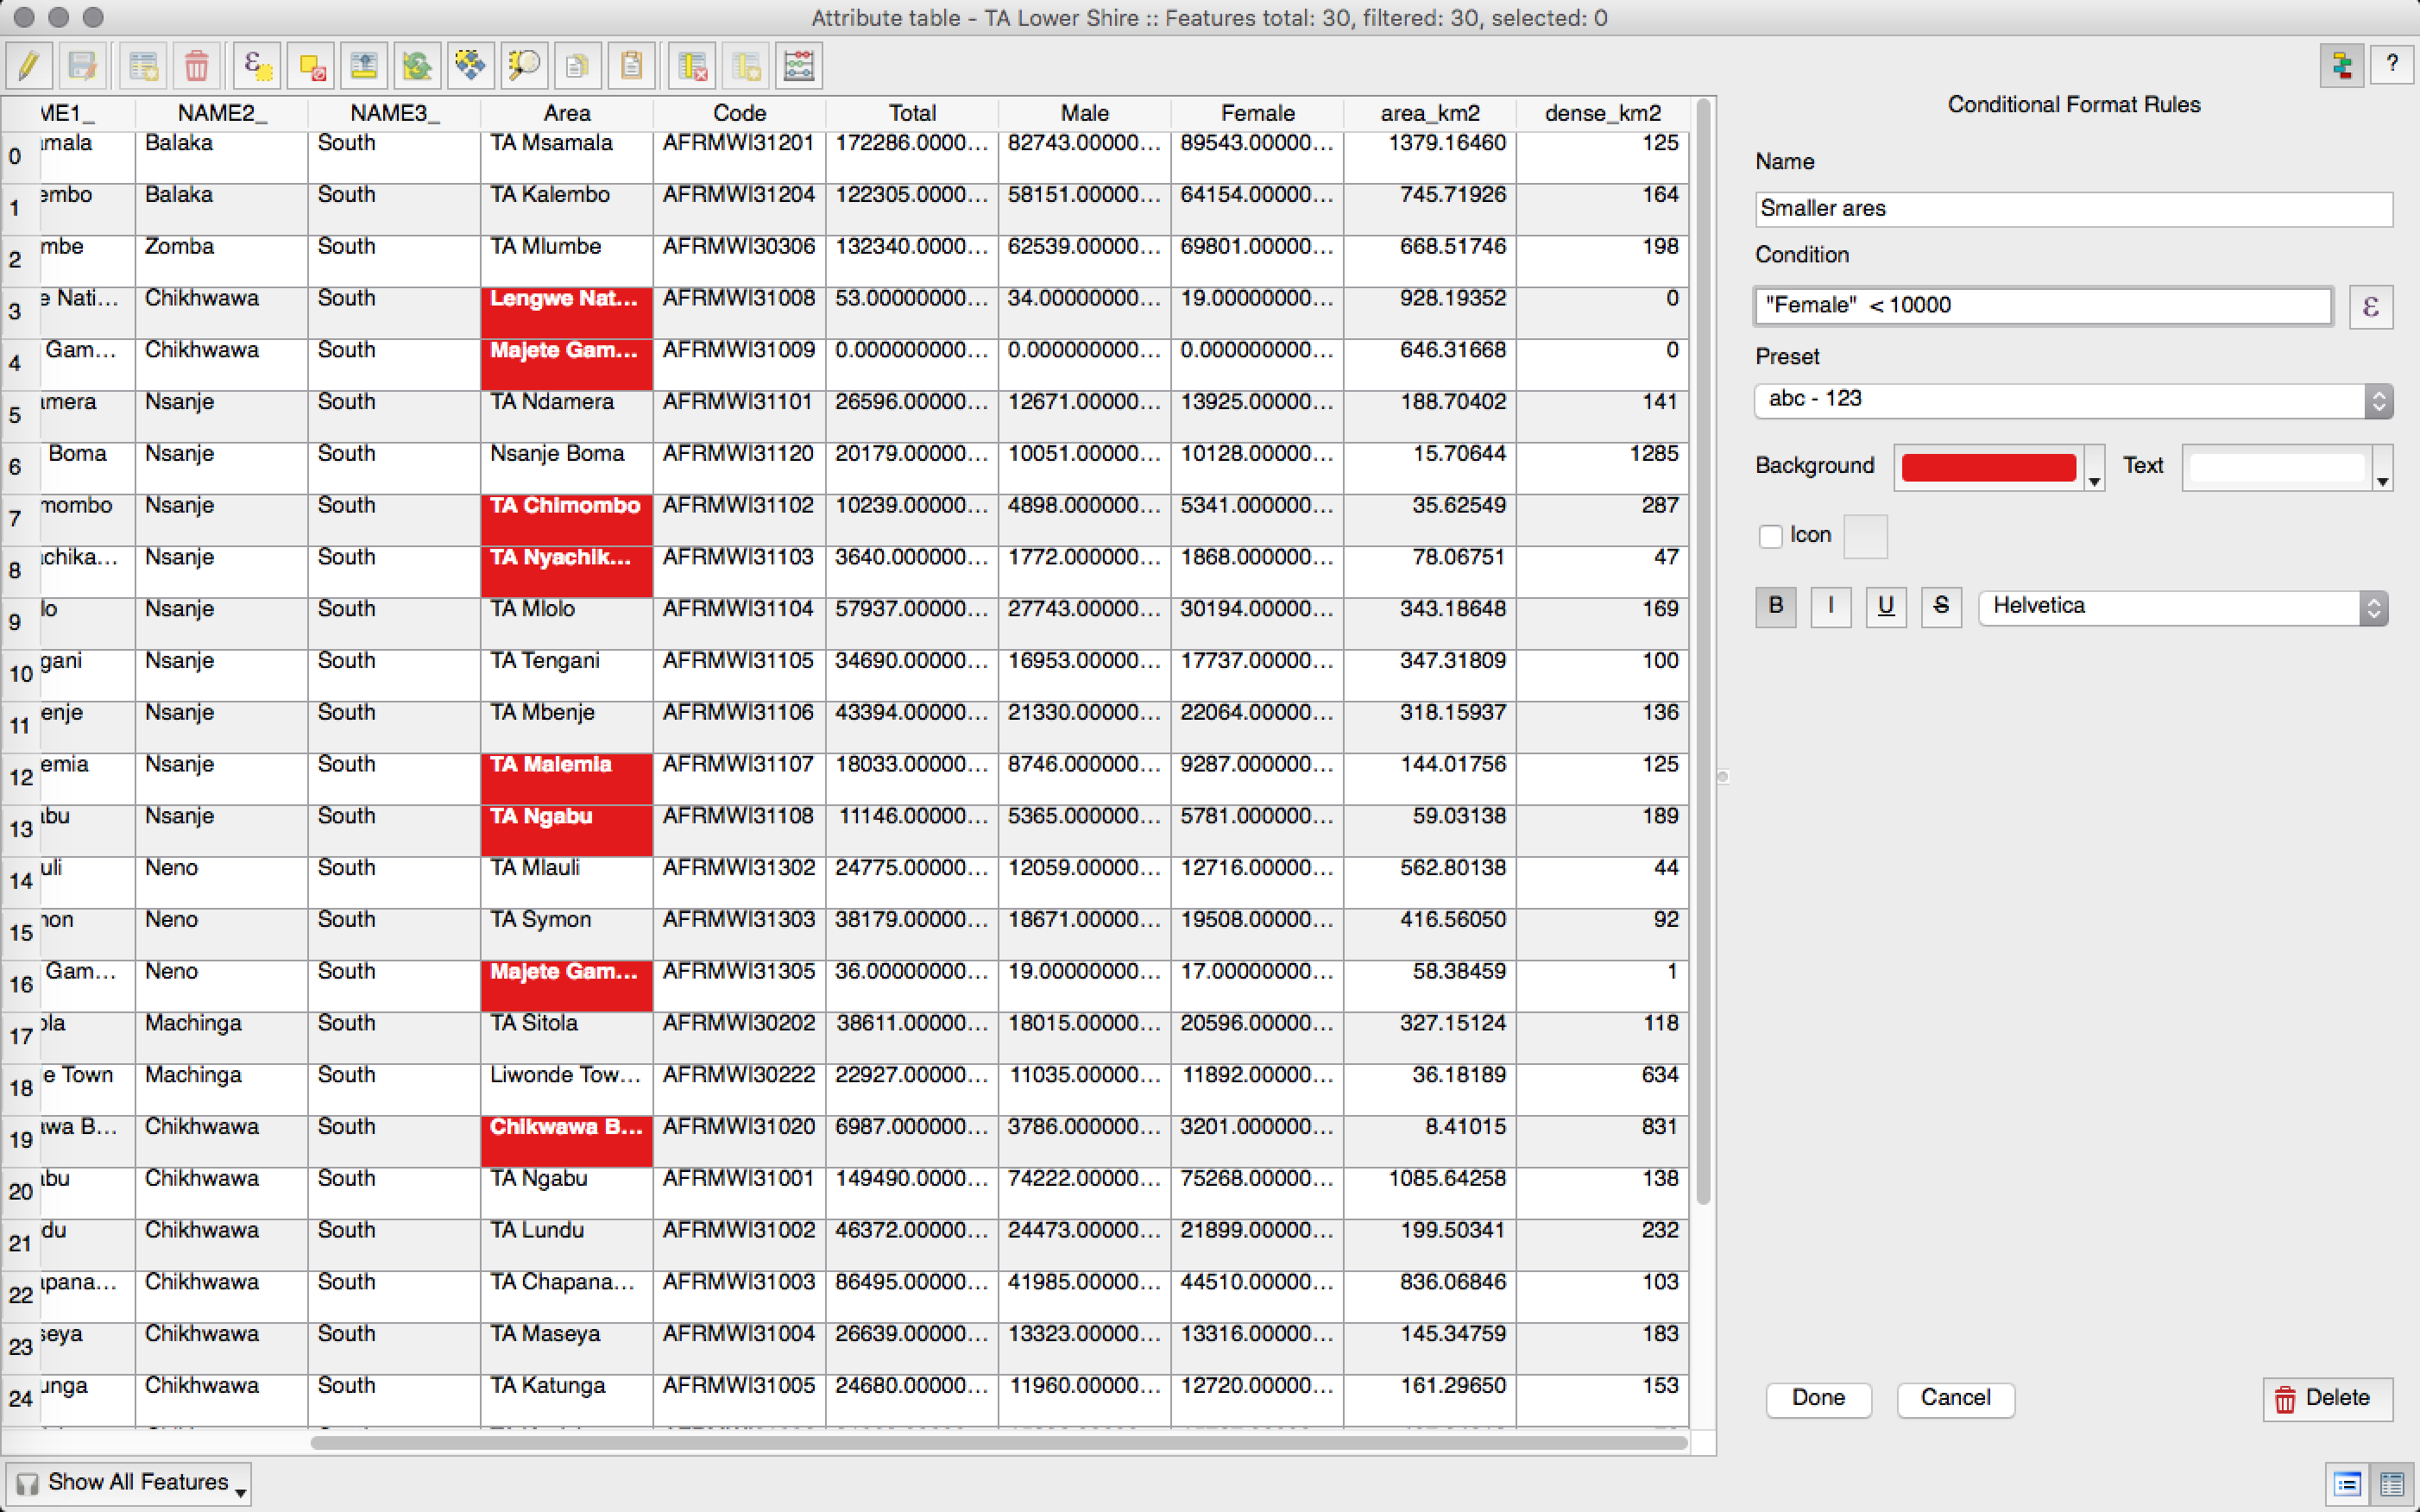This screenshot has width=2420, height=1512.
Task: Open expression builder epsilon button
Action: 2369,306
